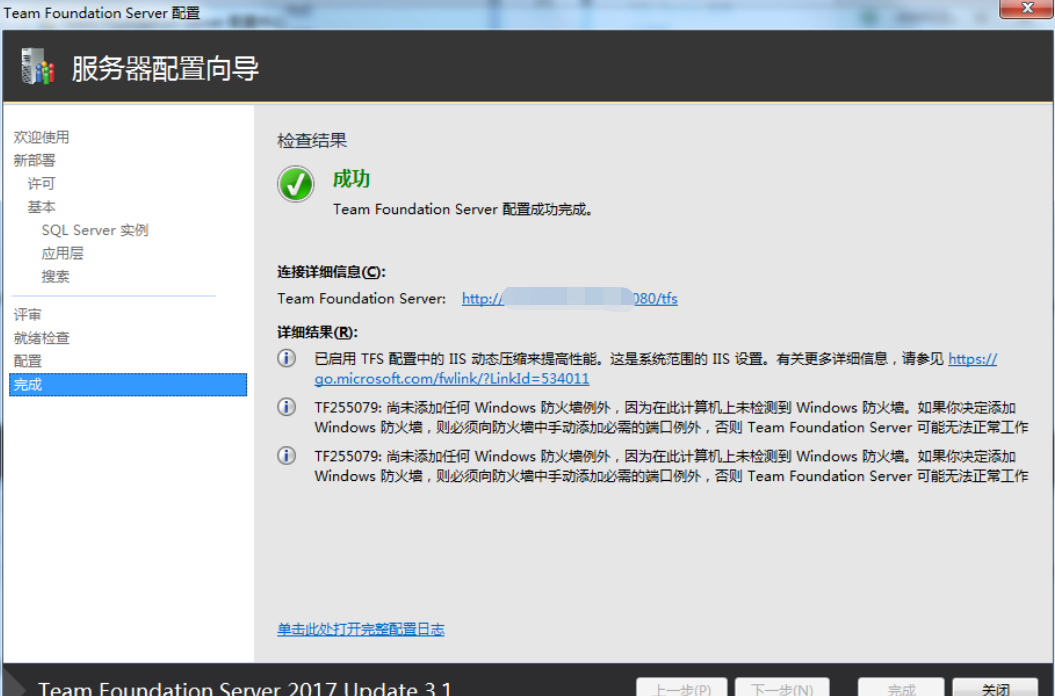Select 基本 step in sidebar

click(41, 207)
